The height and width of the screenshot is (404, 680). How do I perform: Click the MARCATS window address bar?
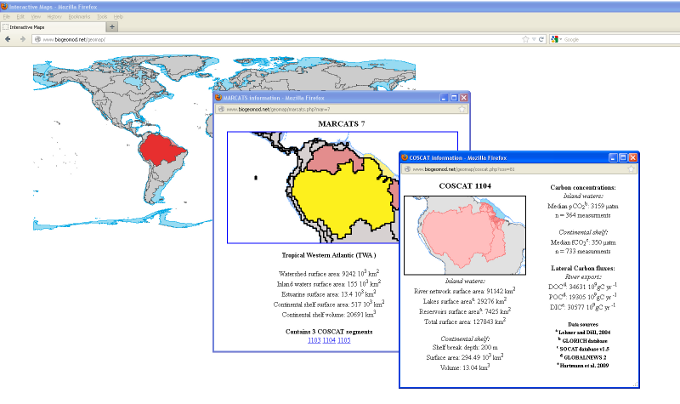[341, 109]
